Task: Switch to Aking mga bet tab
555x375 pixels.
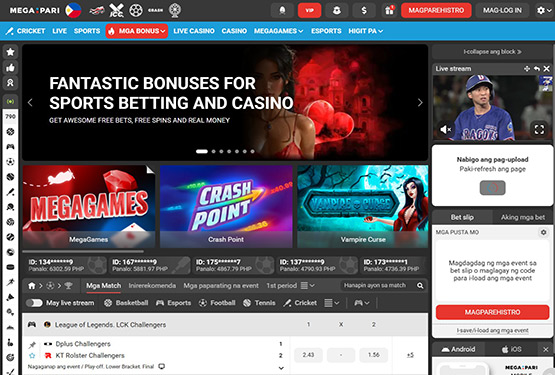Action: tap(522, 217)
